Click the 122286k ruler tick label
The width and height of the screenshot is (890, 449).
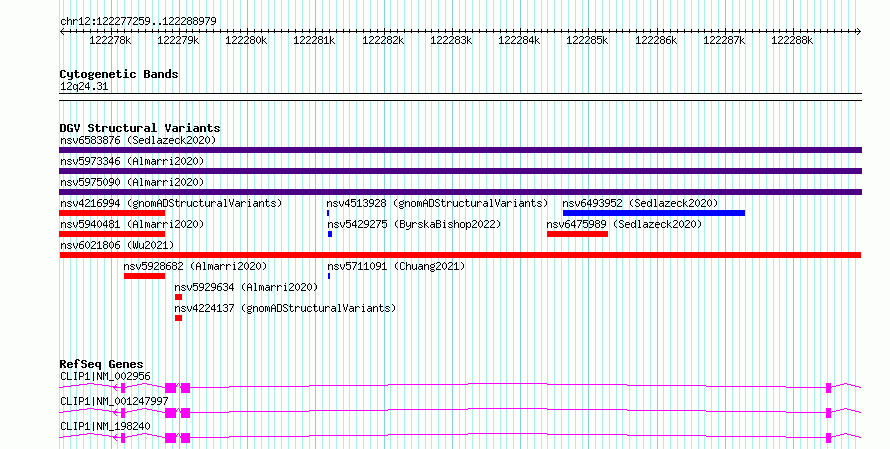[x=656, y=40]
